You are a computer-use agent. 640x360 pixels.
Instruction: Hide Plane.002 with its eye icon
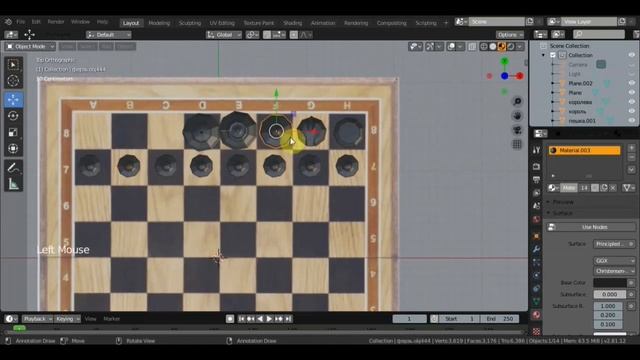(631, 83)
